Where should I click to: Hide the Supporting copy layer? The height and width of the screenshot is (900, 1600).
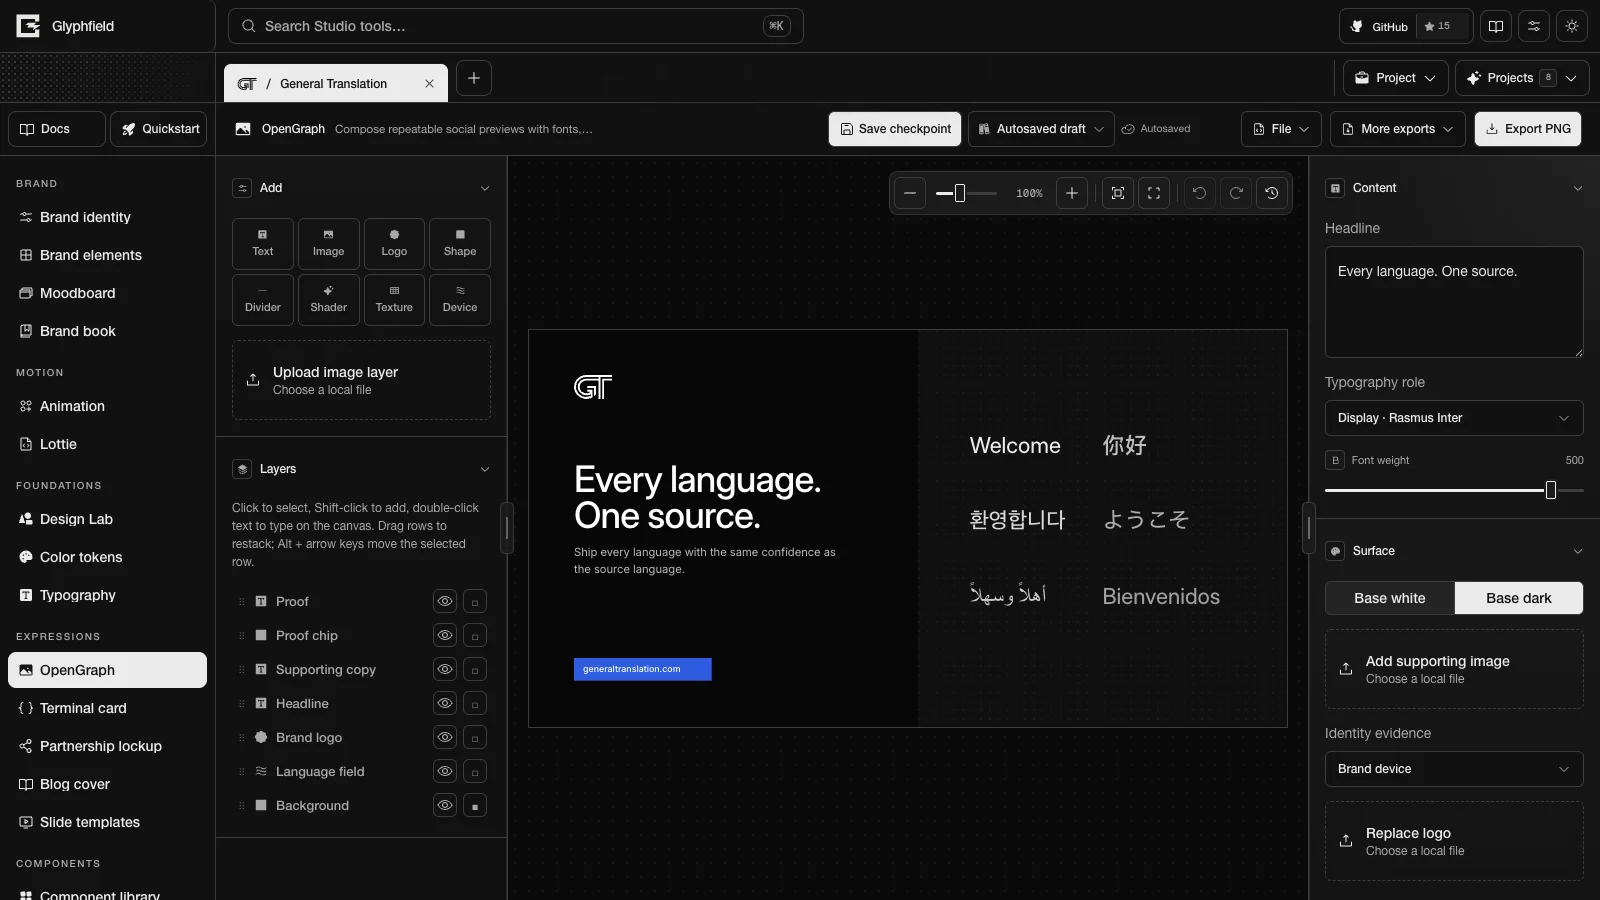click(x=445, y=669)
